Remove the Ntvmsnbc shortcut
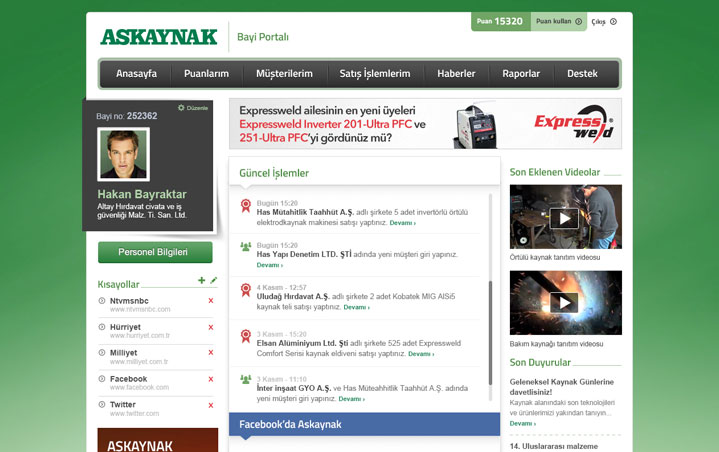This screenshot has width=719, height=452. tap(211, 301)
